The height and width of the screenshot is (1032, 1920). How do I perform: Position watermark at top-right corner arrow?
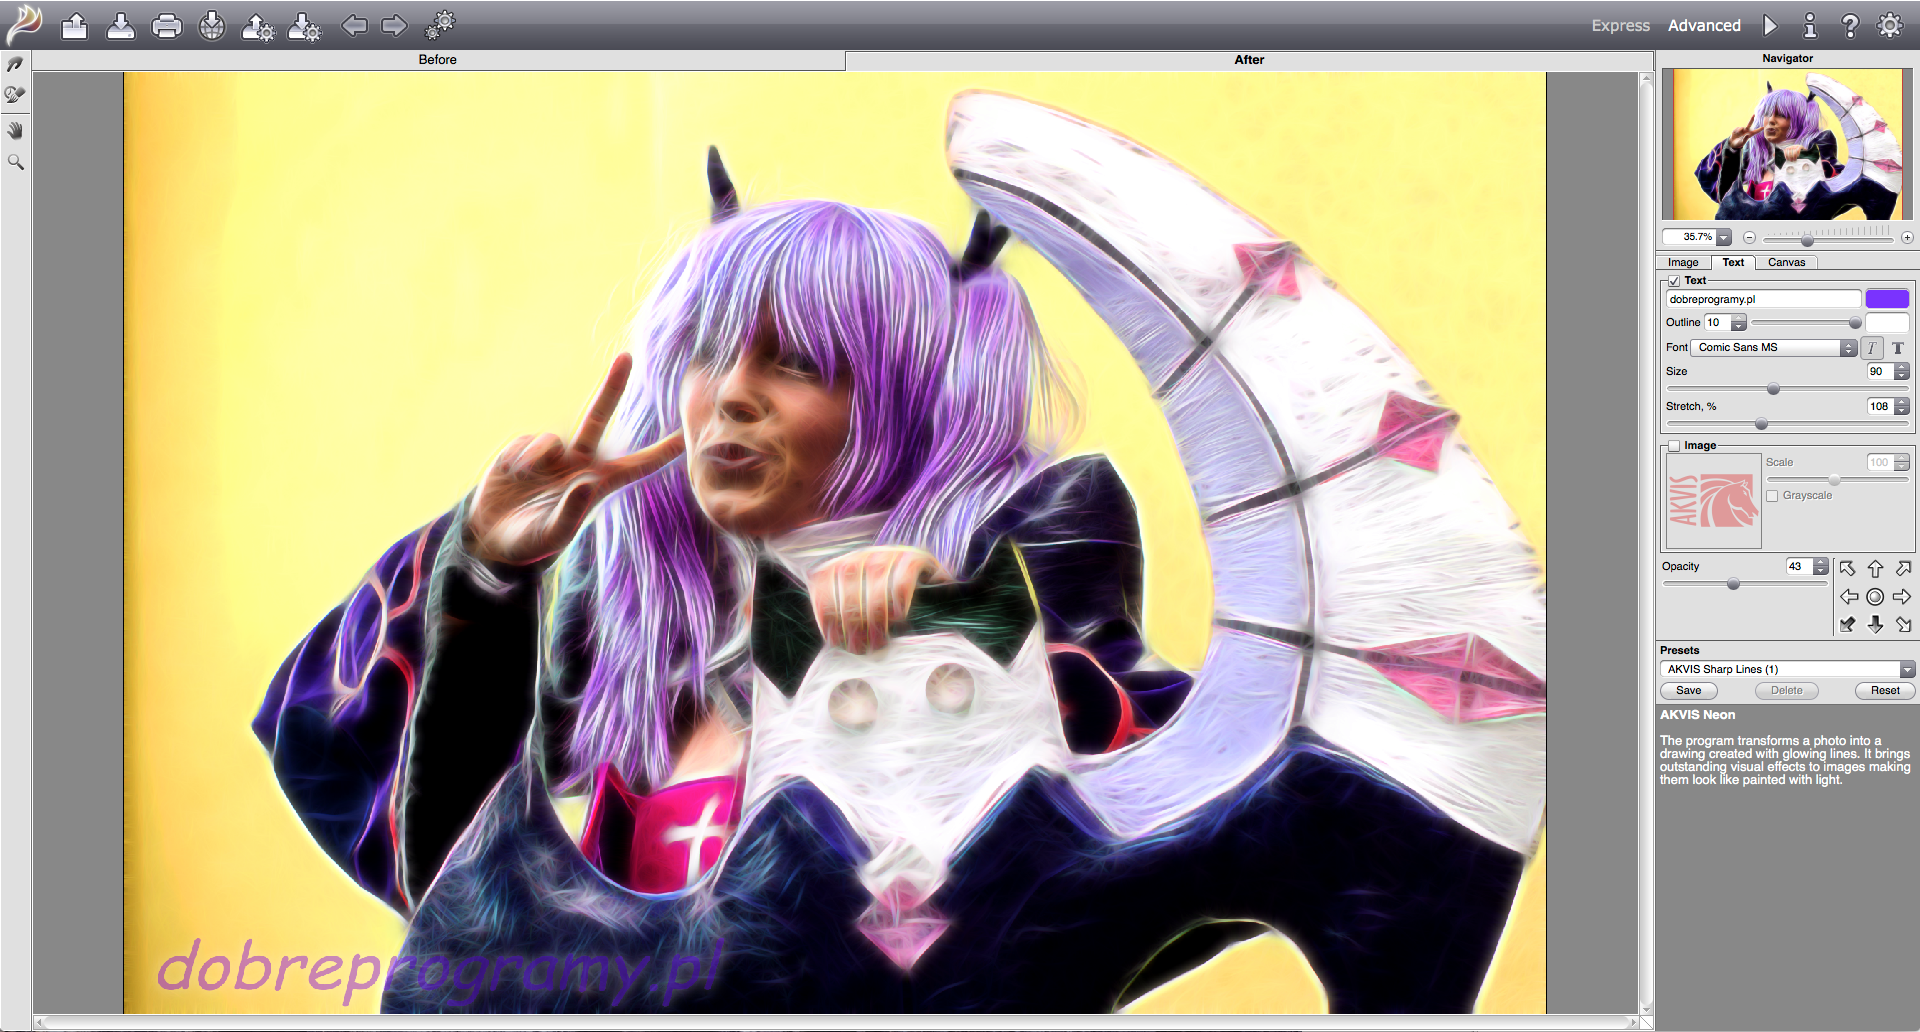1903,569
